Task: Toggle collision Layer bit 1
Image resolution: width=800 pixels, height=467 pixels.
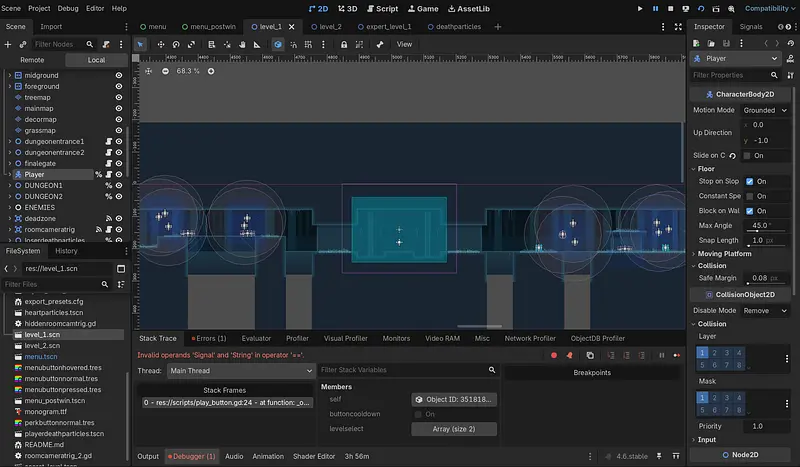Action: point(704,352)
